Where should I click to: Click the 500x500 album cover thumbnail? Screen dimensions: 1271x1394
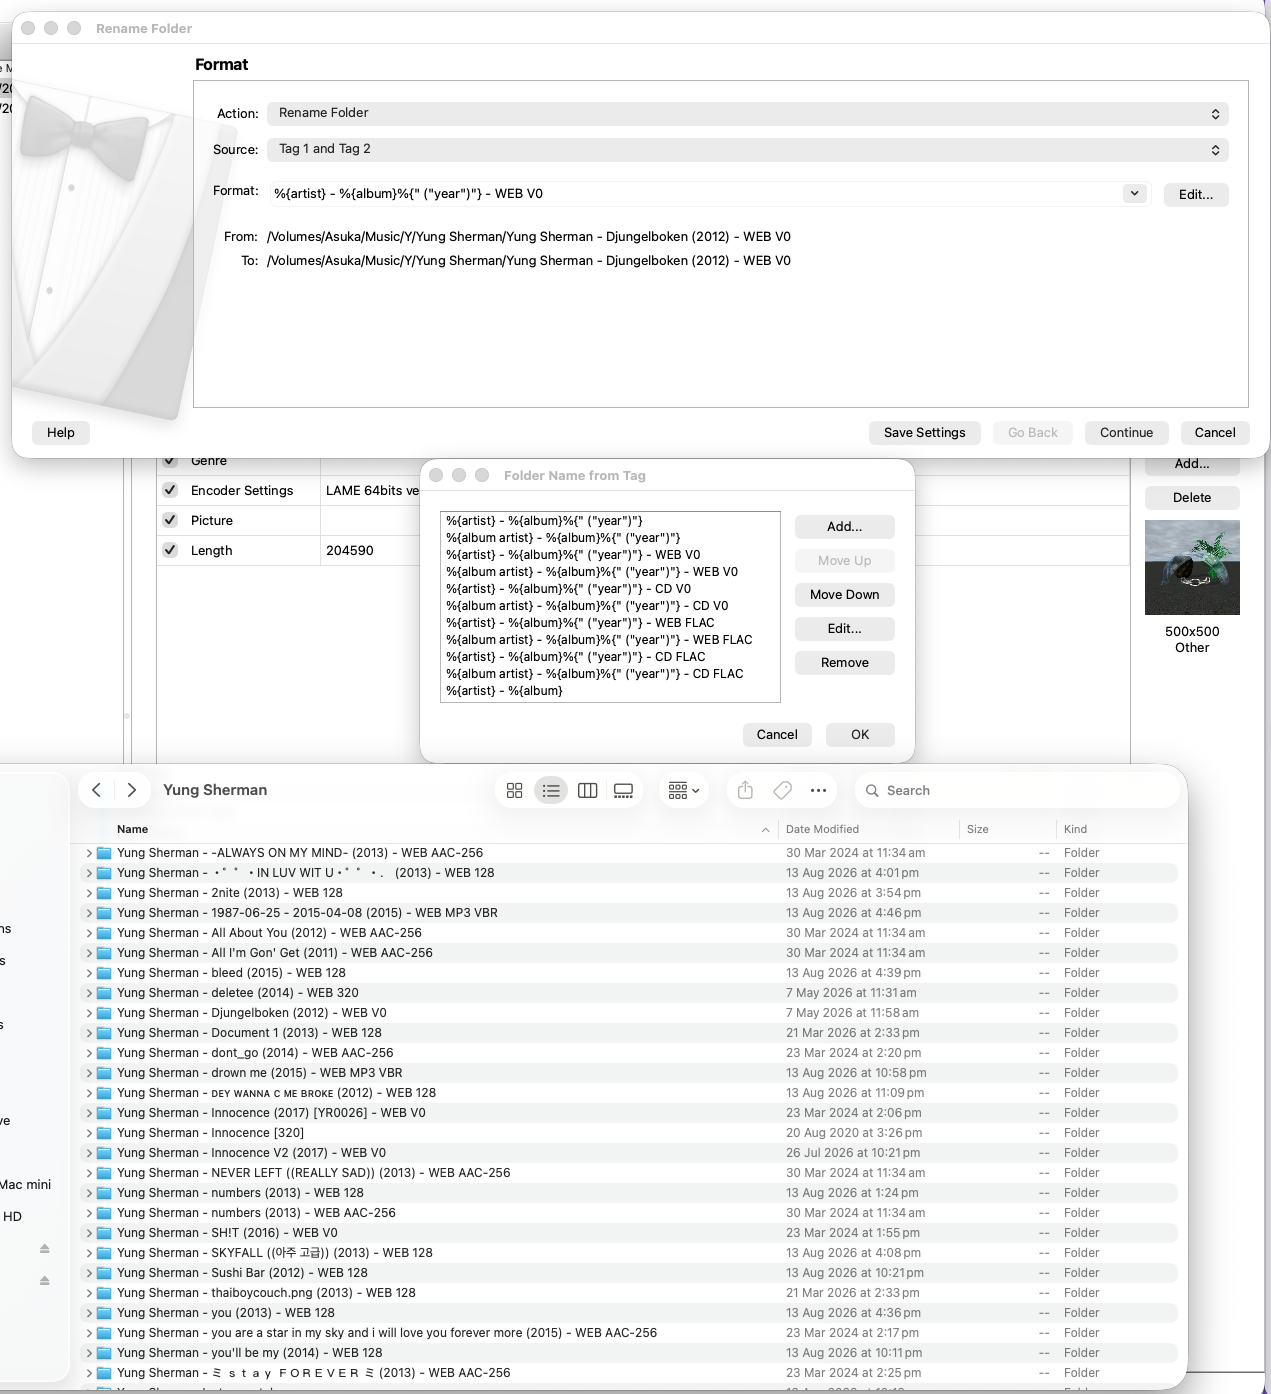1192,567
